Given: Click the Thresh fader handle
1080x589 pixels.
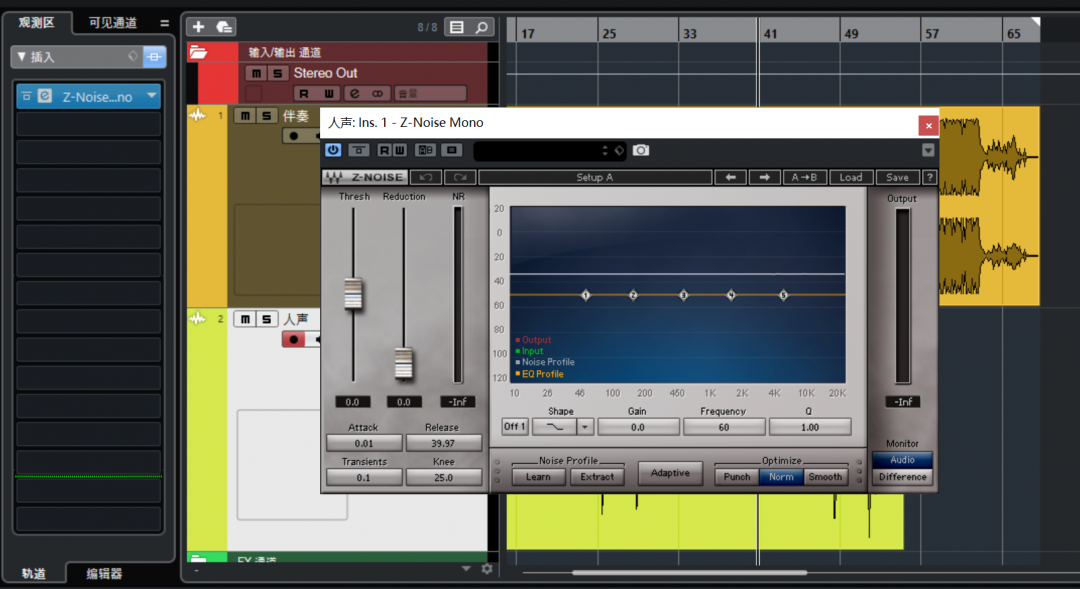Looking at the screenshot, I should click(x=353, y=294).
